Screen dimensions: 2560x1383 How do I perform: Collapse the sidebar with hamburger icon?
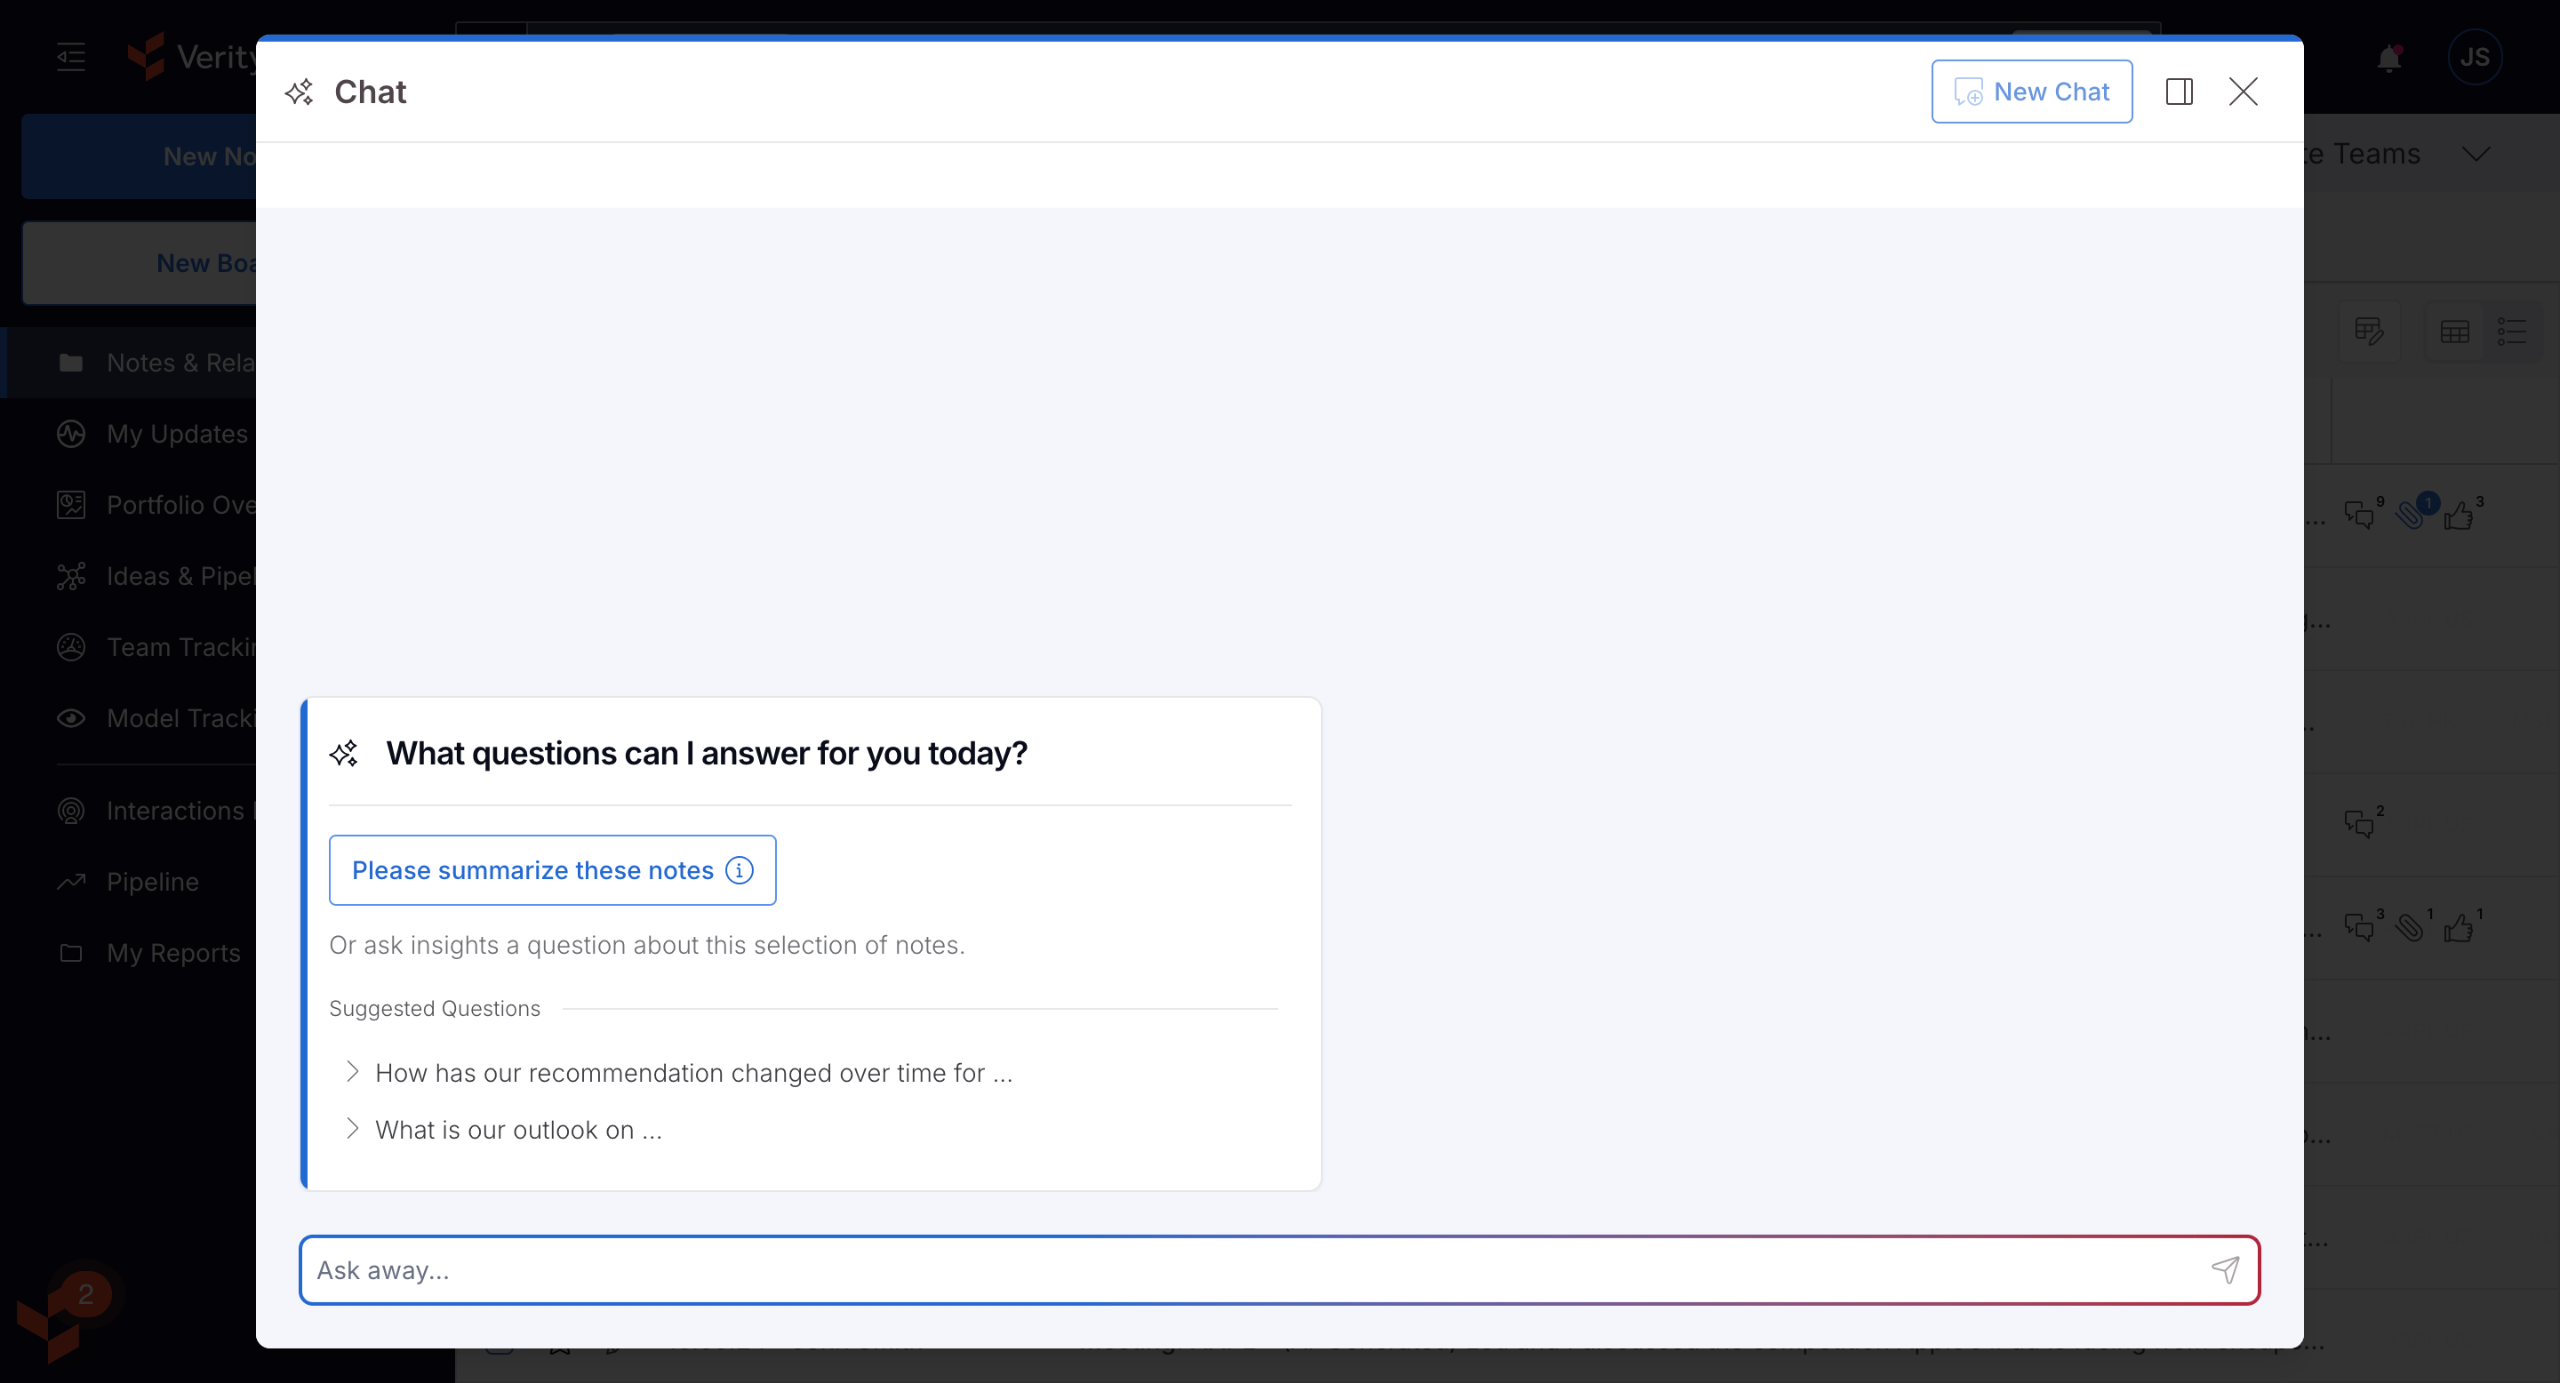71,57
